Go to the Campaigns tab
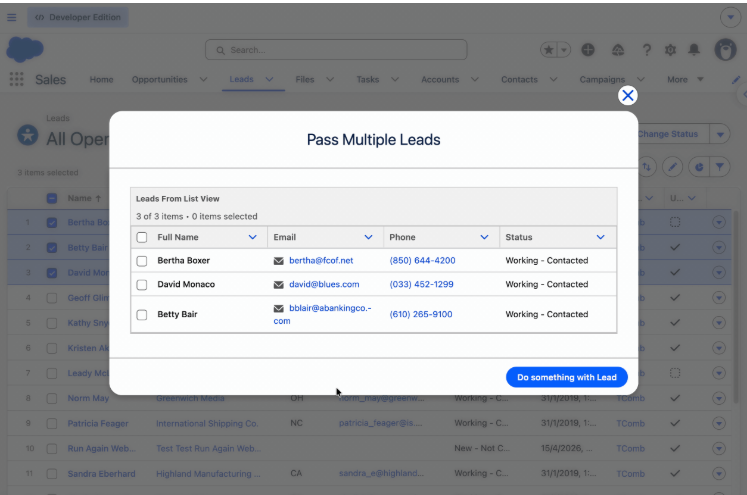The width and height of the screenshot is (747, 495). pyautogui.click(x=602, y=80)
